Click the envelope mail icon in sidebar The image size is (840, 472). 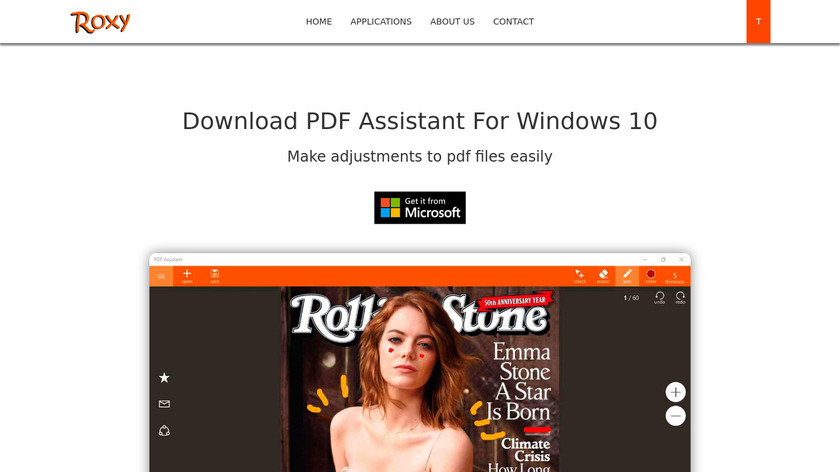tap(164, 404)
